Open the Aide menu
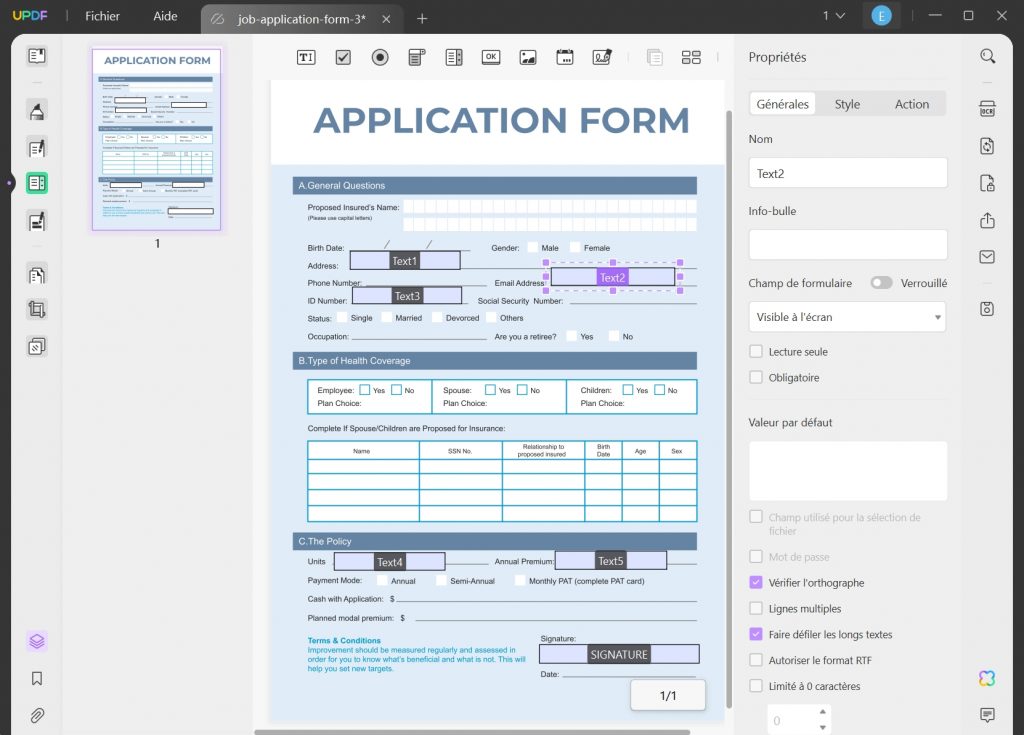 (x=165, y=17)
